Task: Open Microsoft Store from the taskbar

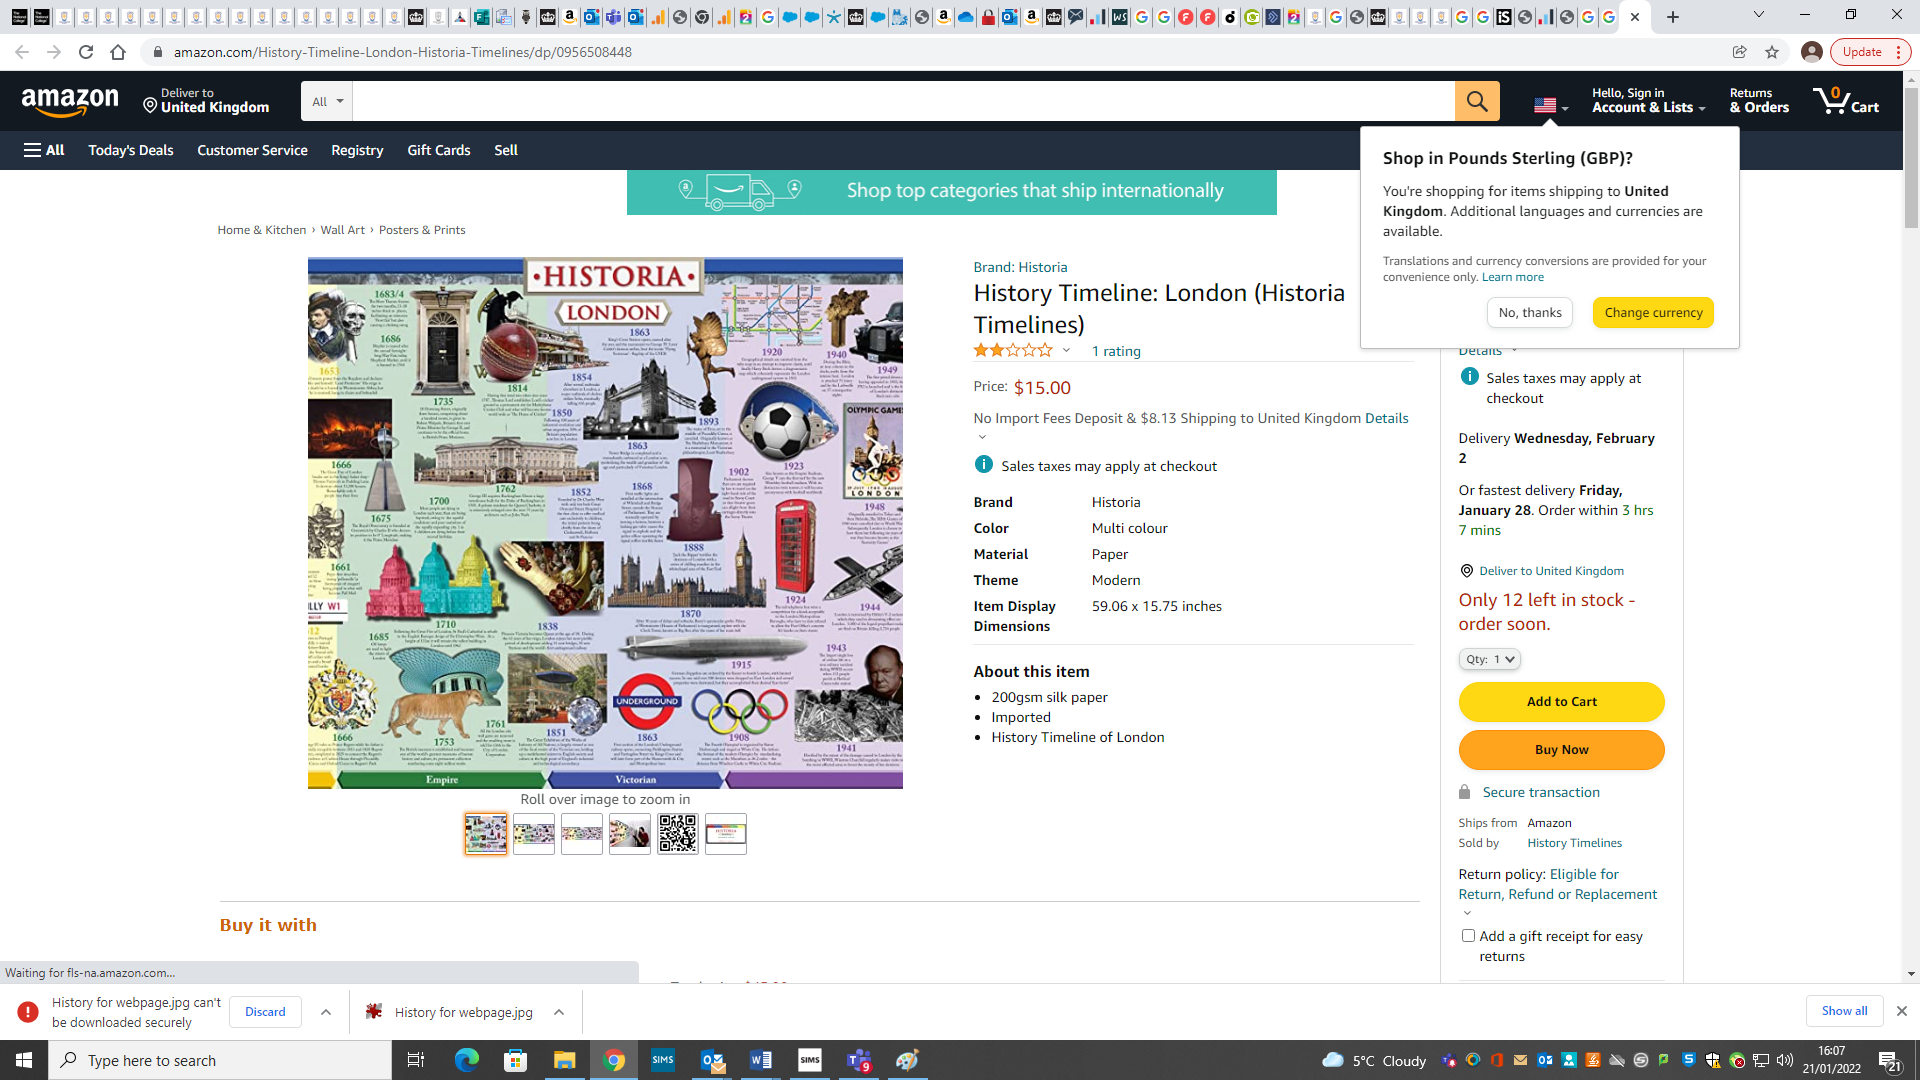Action: [x=516, y=1060]
